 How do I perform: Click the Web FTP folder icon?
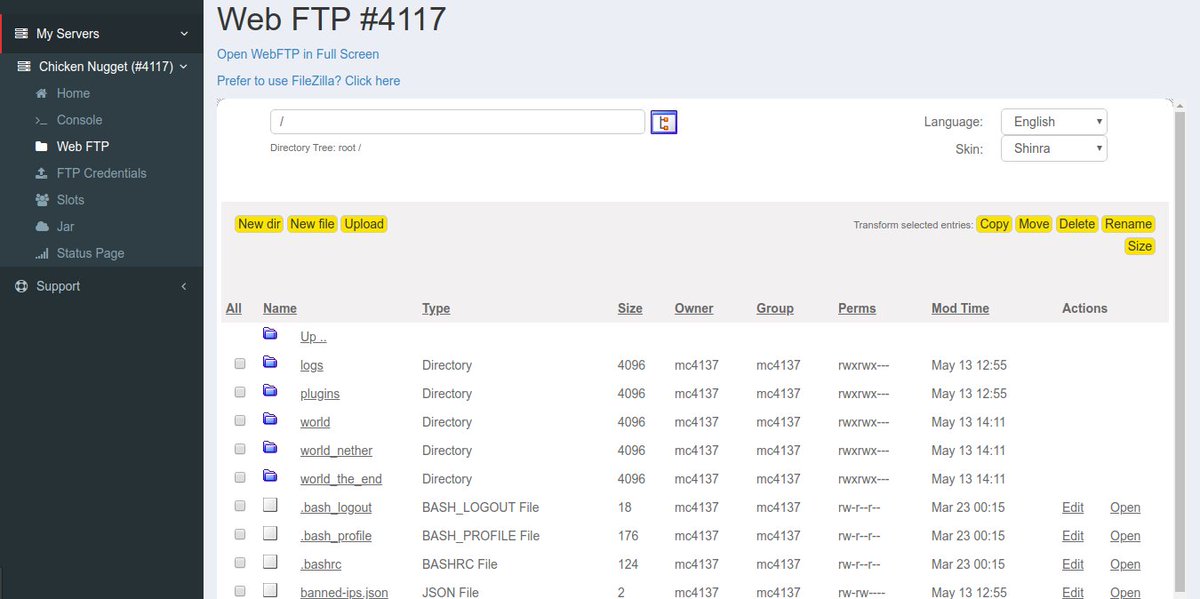[41, 146]
